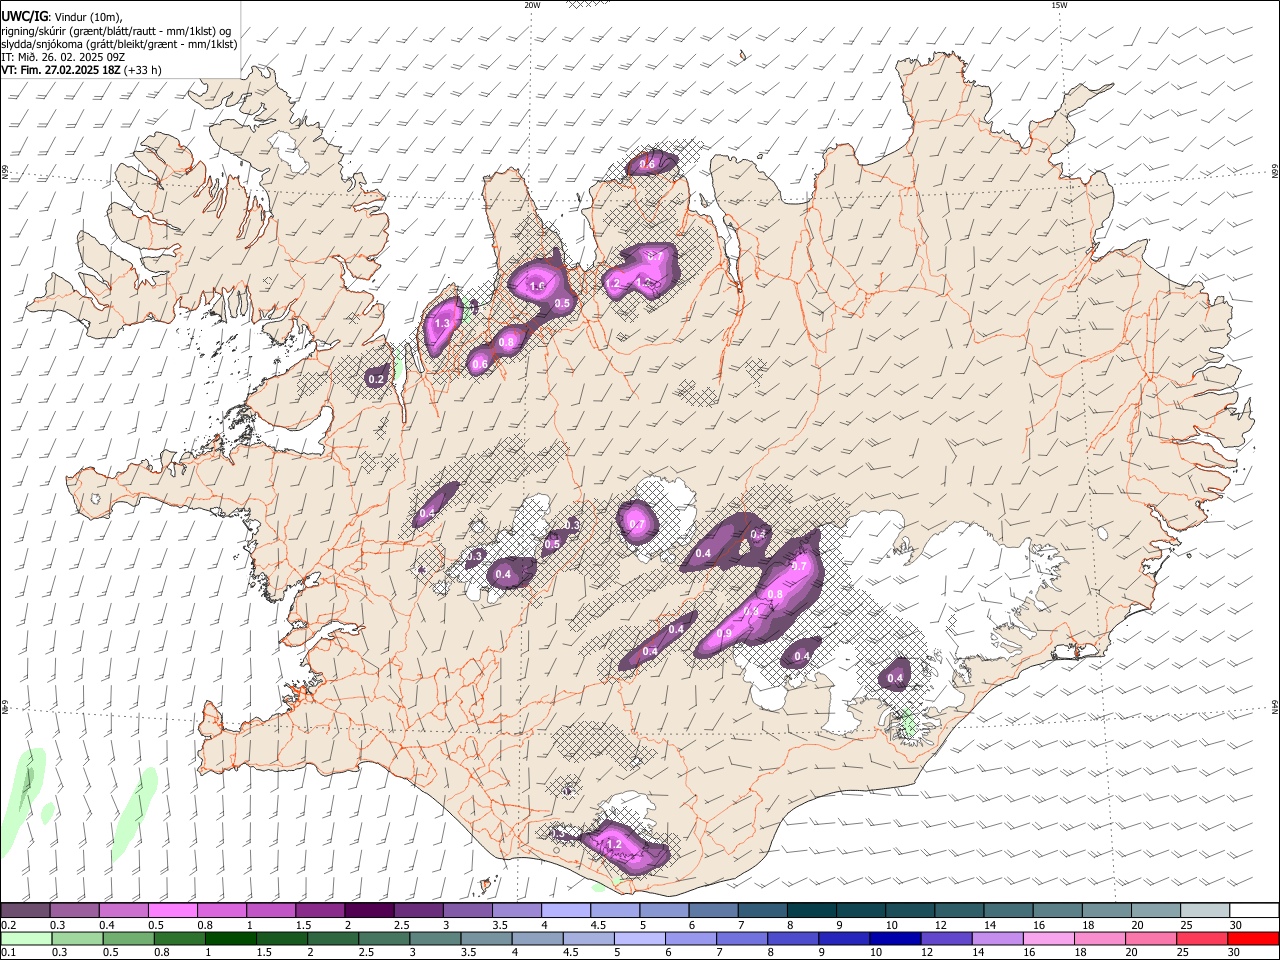Select the bright red 30 swatch in lower legend
Screen dimensions: 1280x960
click(1254, 939)
